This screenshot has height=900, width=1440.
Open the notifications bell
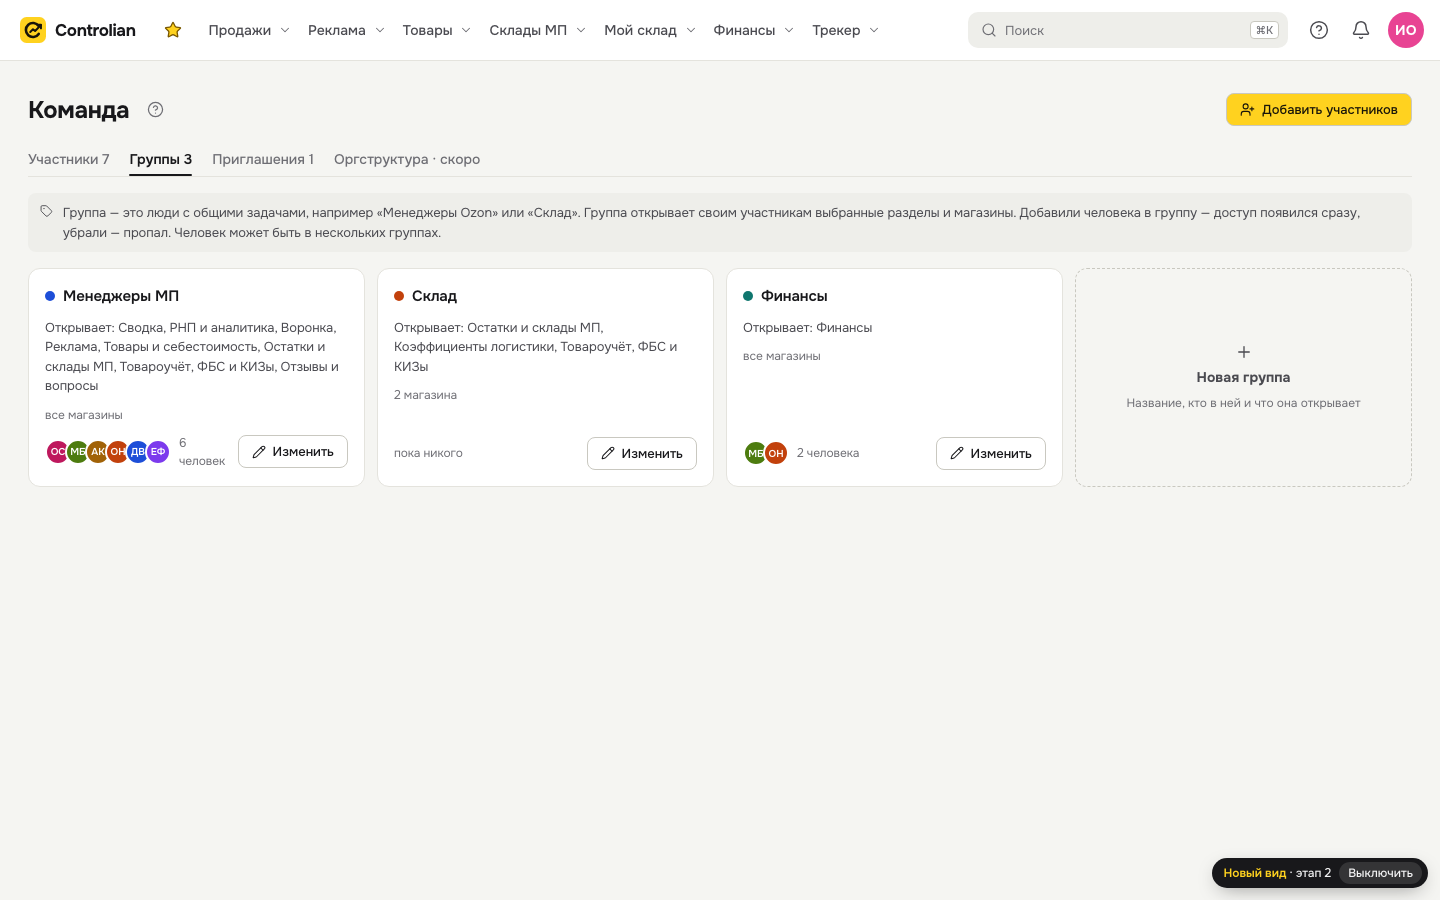[x=1361, y=30]
